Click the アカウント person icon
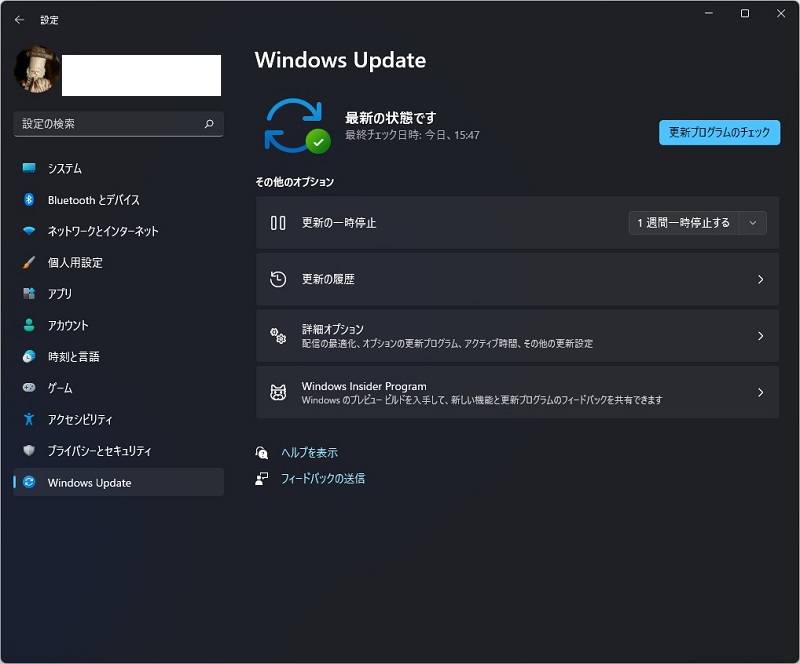800x664 pixels. tap(29, 325)
